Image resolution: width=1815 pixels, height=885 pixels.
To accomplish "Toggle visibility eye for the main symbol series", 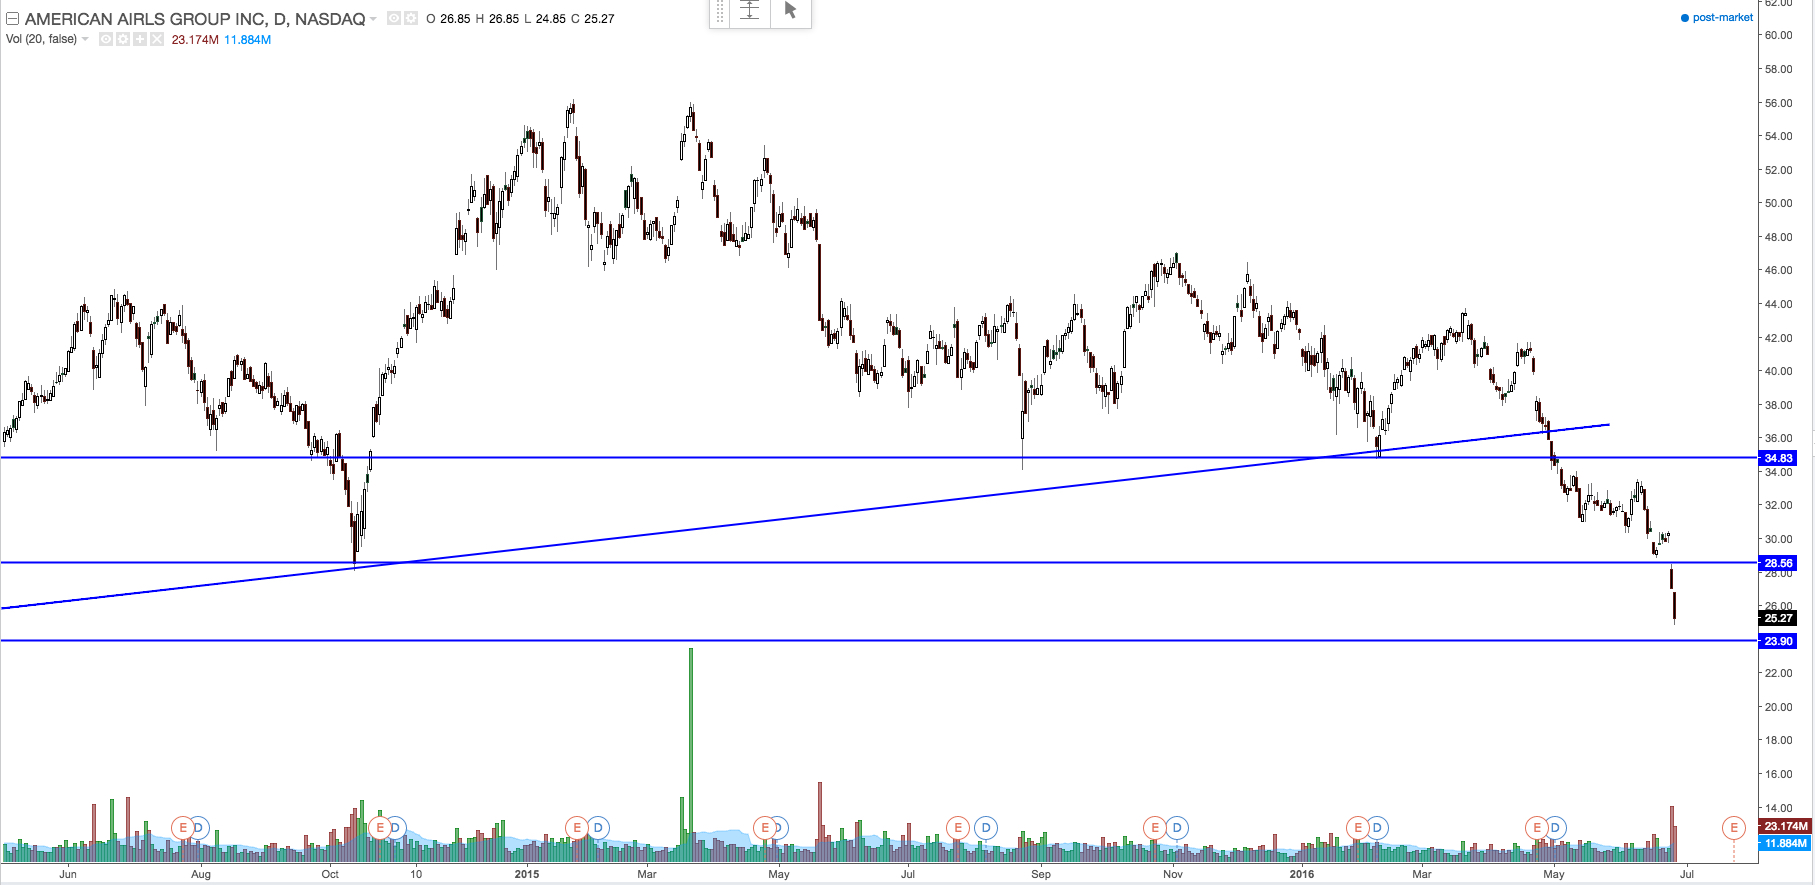I will pos(393,19).
